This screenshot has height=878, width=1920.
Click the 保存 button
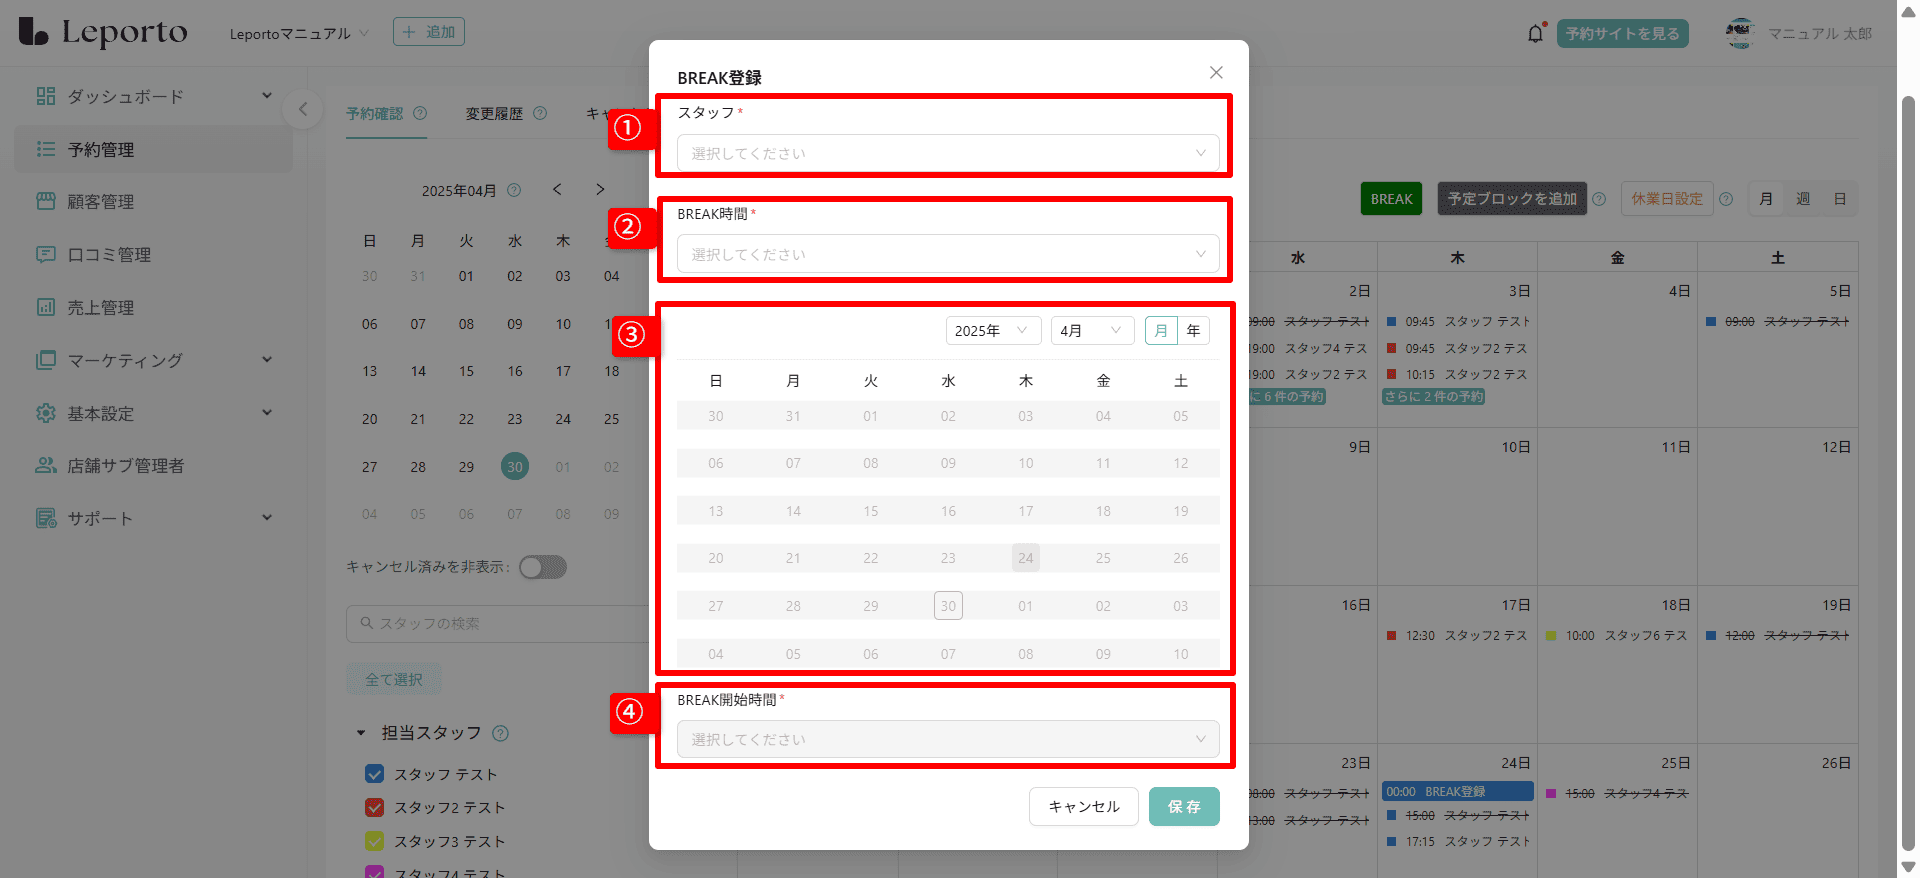[1184, 806]
